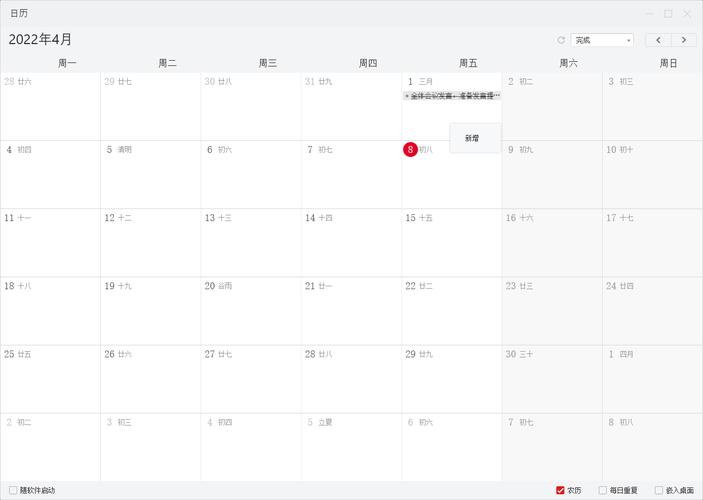Enable the 随软件启动 checkbox
The height and width of the screenshot is (500, 703).
click(x=13, y=490)
